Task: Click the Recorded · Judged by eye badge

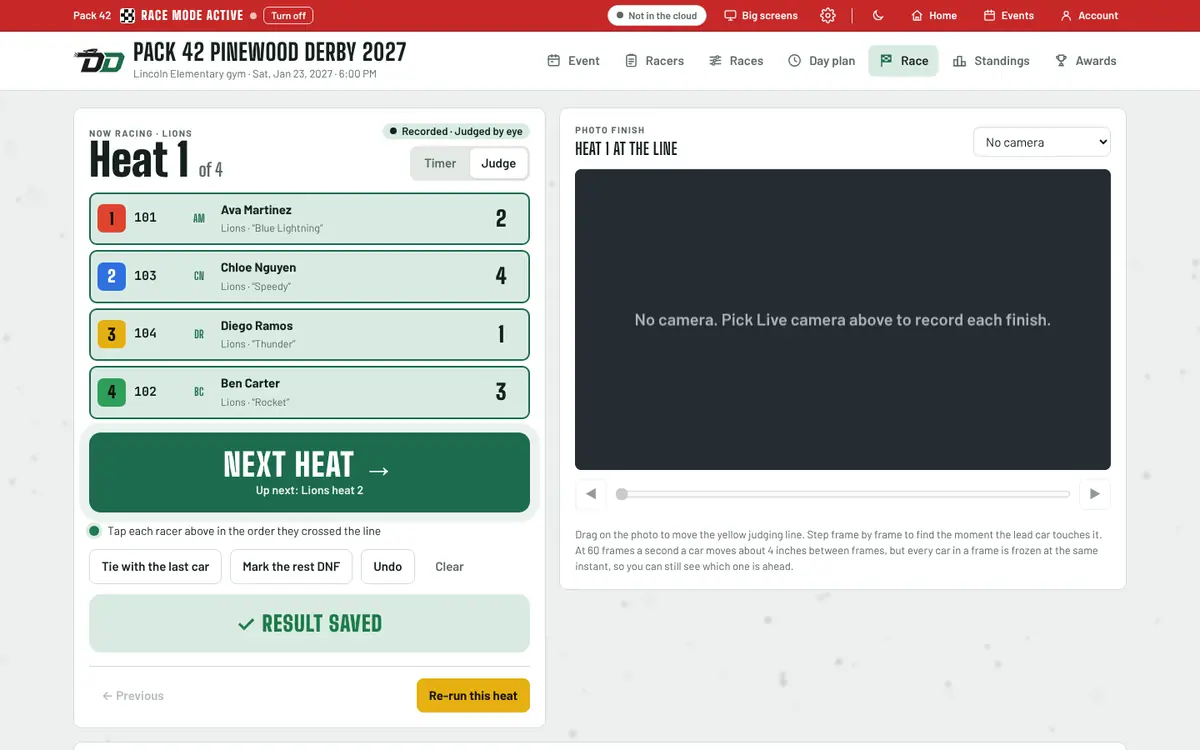Action: pos(455,131)
